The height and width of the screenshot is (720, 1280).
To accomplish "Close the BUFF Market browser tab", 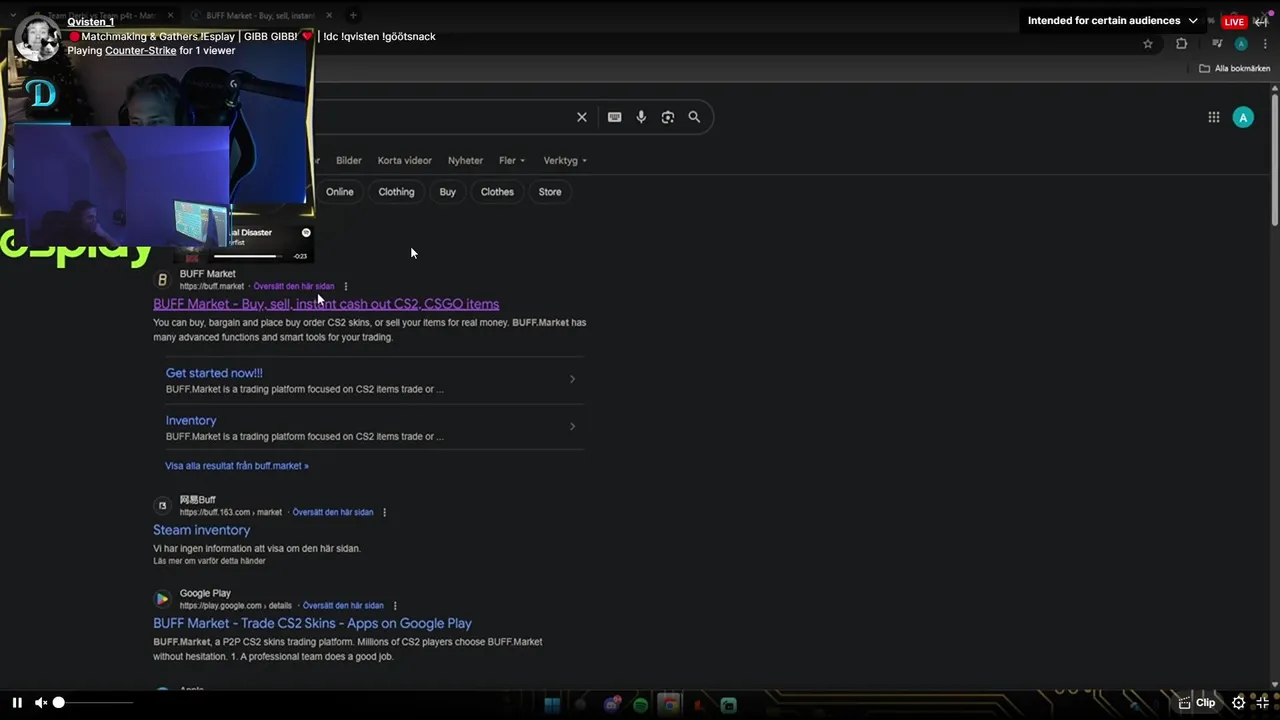I will (x=328, y=16).
